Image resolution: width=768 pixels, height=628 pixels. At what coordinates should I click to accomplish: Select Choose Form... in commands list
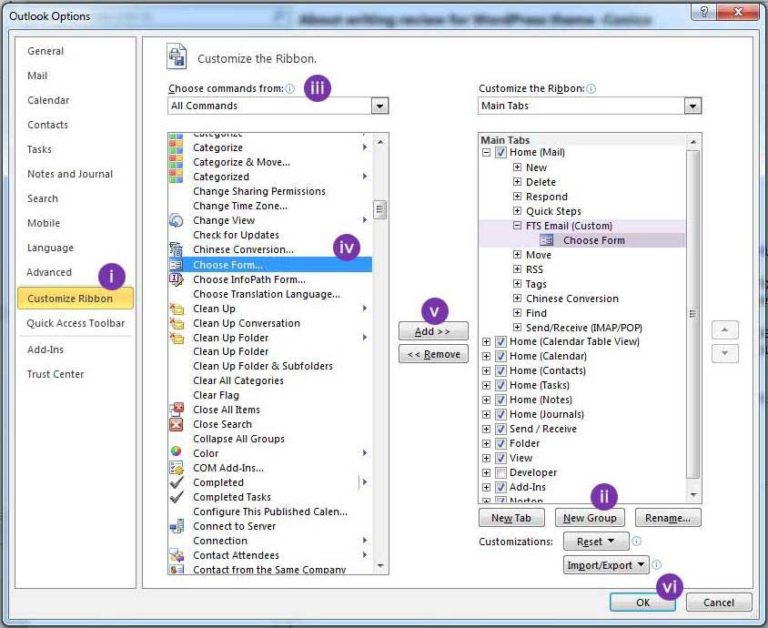[x=270, y=265]
